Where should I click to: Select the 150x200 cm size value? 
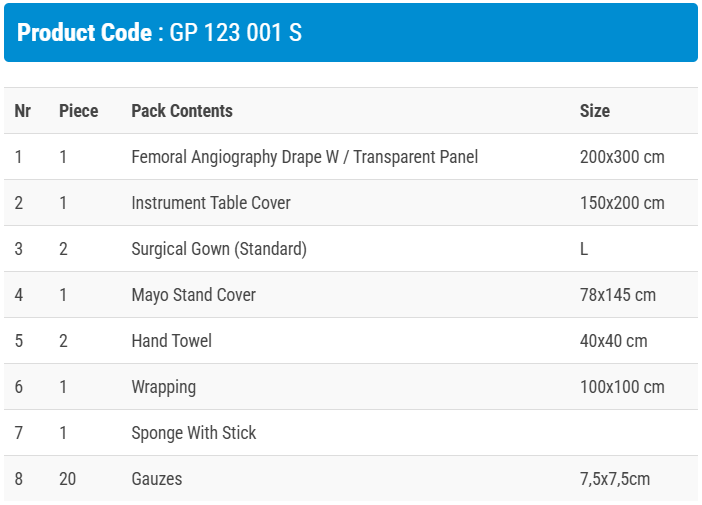[x=622, y=203]
